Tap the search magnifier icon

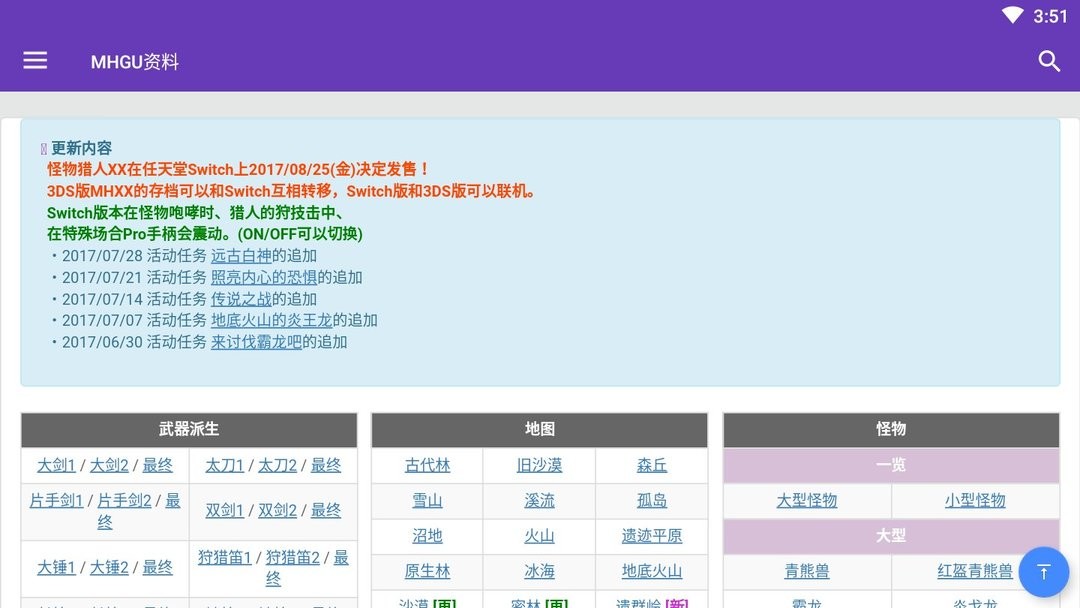point(1048,61)
